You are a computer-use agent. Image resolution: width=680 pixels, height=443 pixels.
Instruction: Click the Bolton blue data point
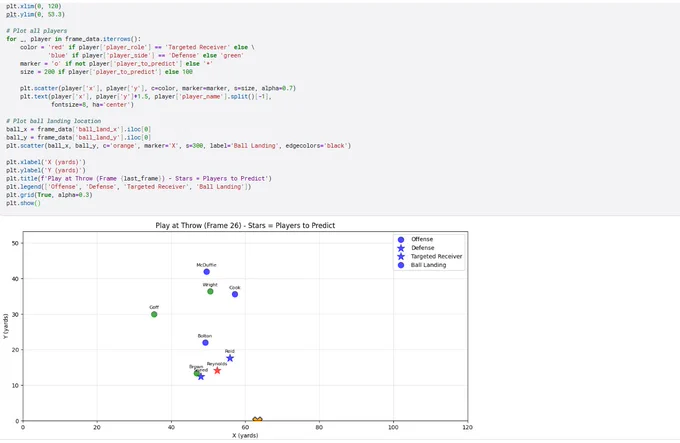click(205, 343)
